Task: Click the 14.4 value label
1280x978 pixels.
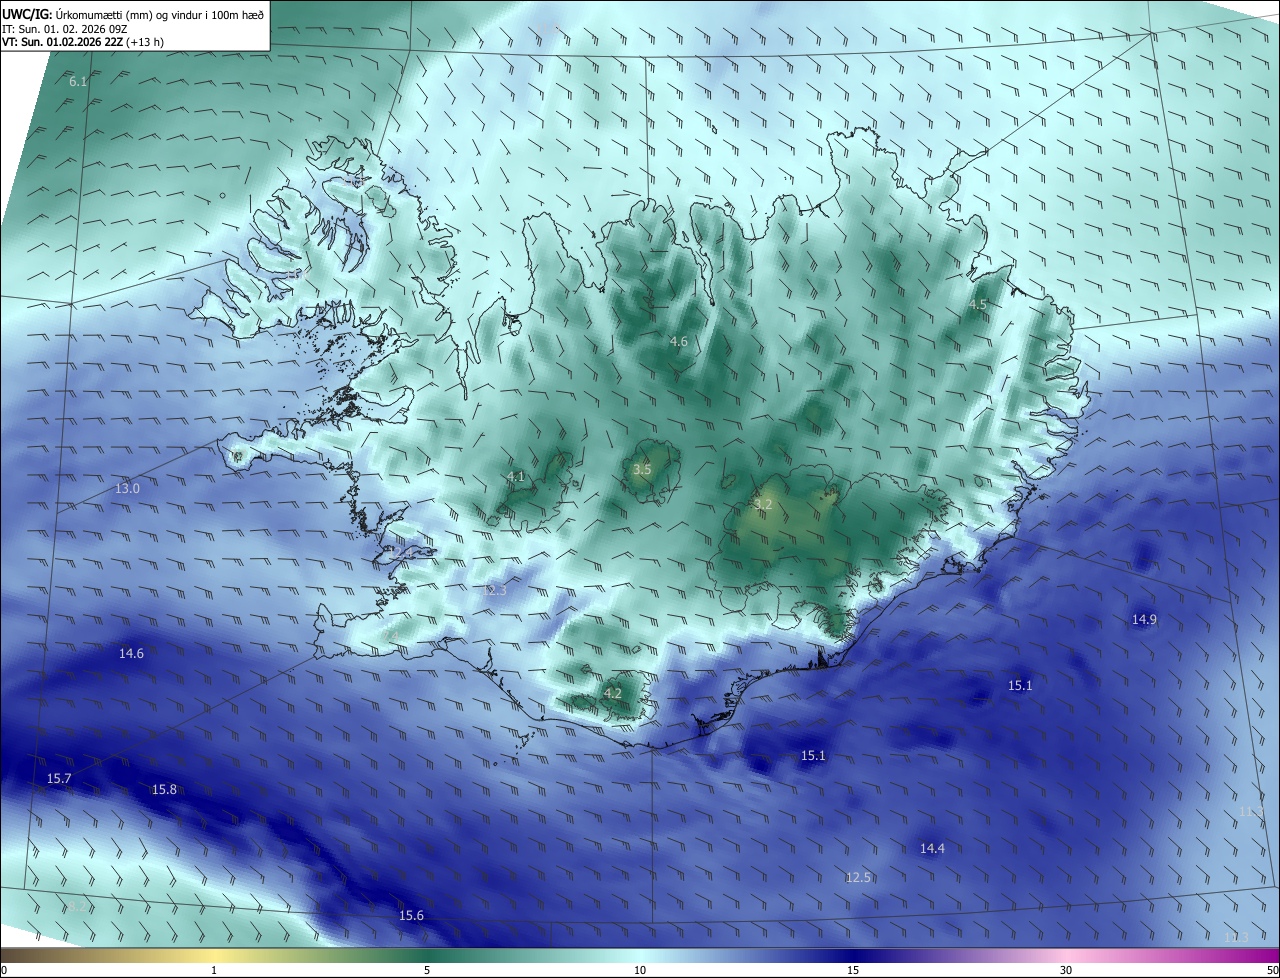Action: click(932, 849)
